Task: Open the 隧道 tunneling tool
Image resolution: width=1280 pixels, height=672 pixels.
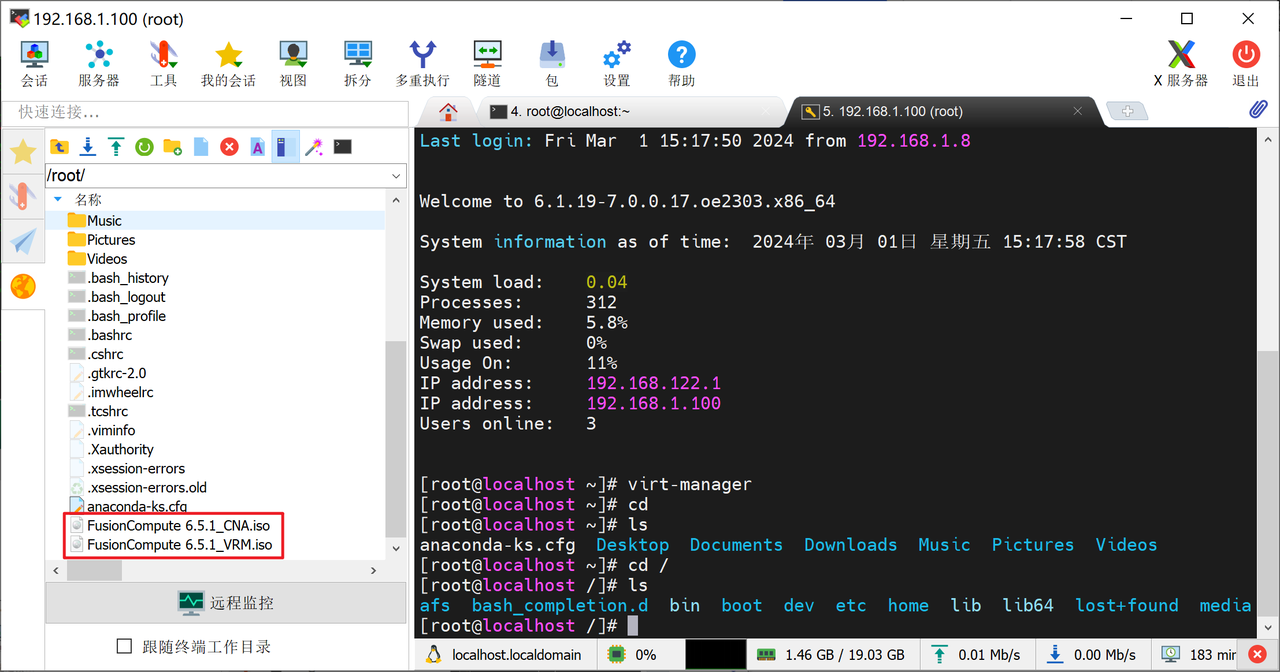Action: pyautogui.click(x=487, y=63)
